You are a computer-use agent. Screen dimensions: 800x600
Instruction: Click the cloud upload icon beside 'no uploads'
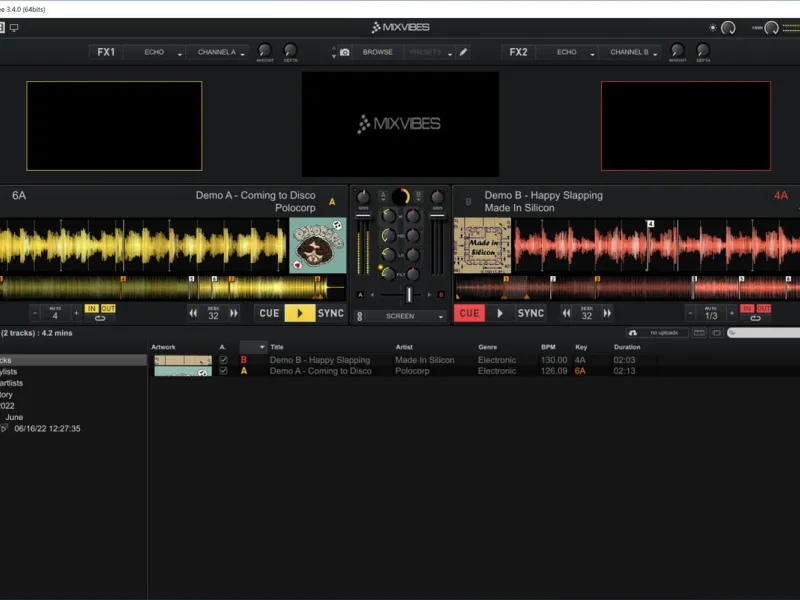633,333
